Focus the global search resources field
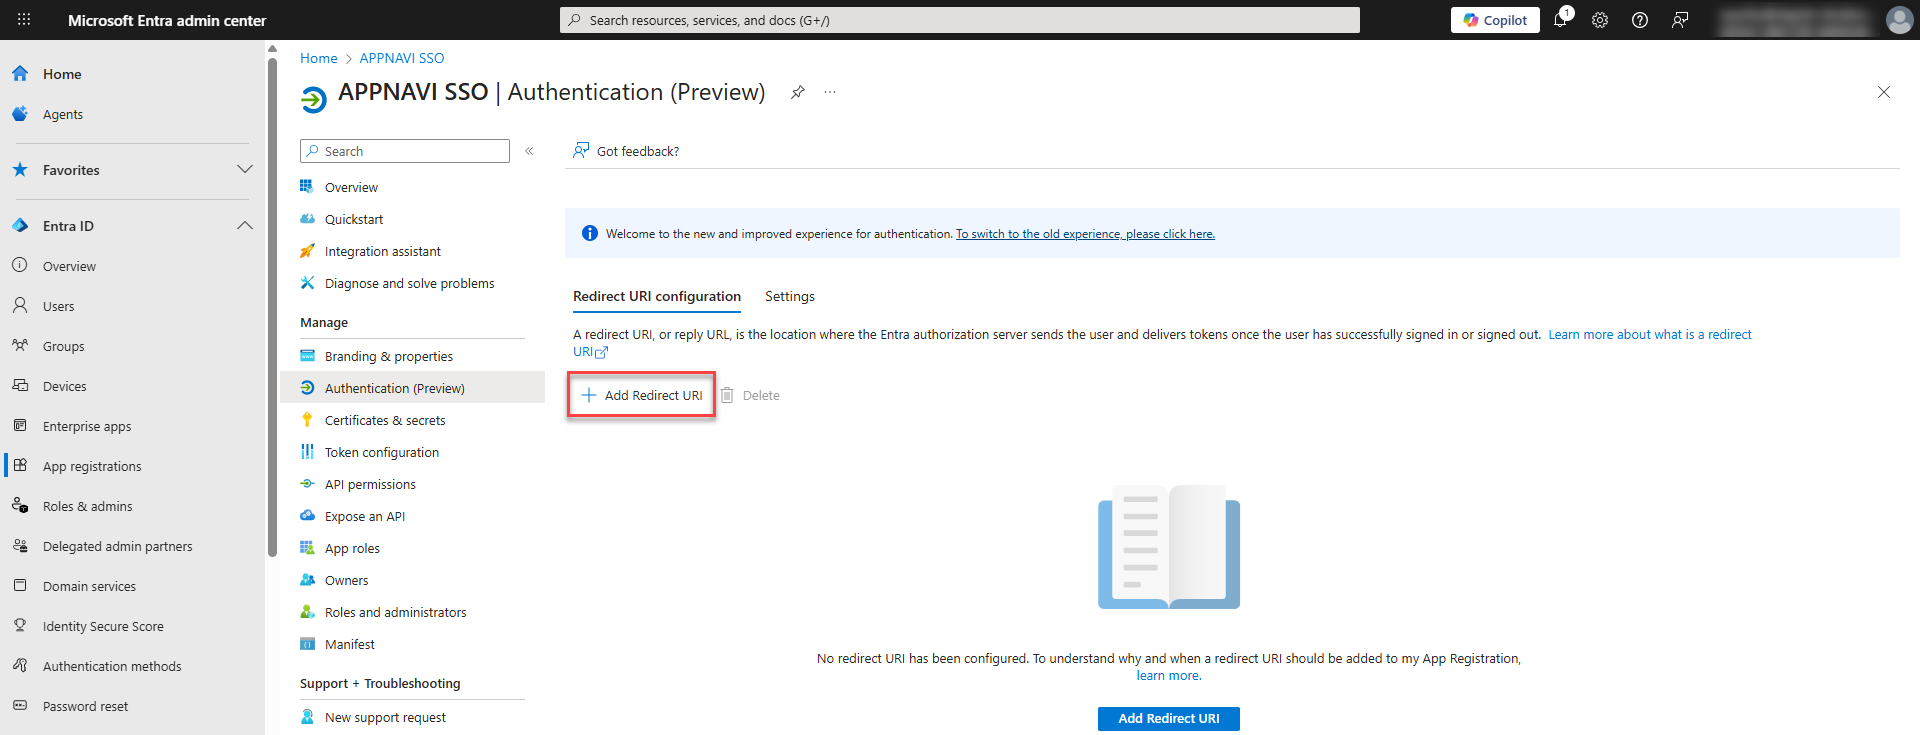This screenshot has width=1920, height=735. pos(960,20)
